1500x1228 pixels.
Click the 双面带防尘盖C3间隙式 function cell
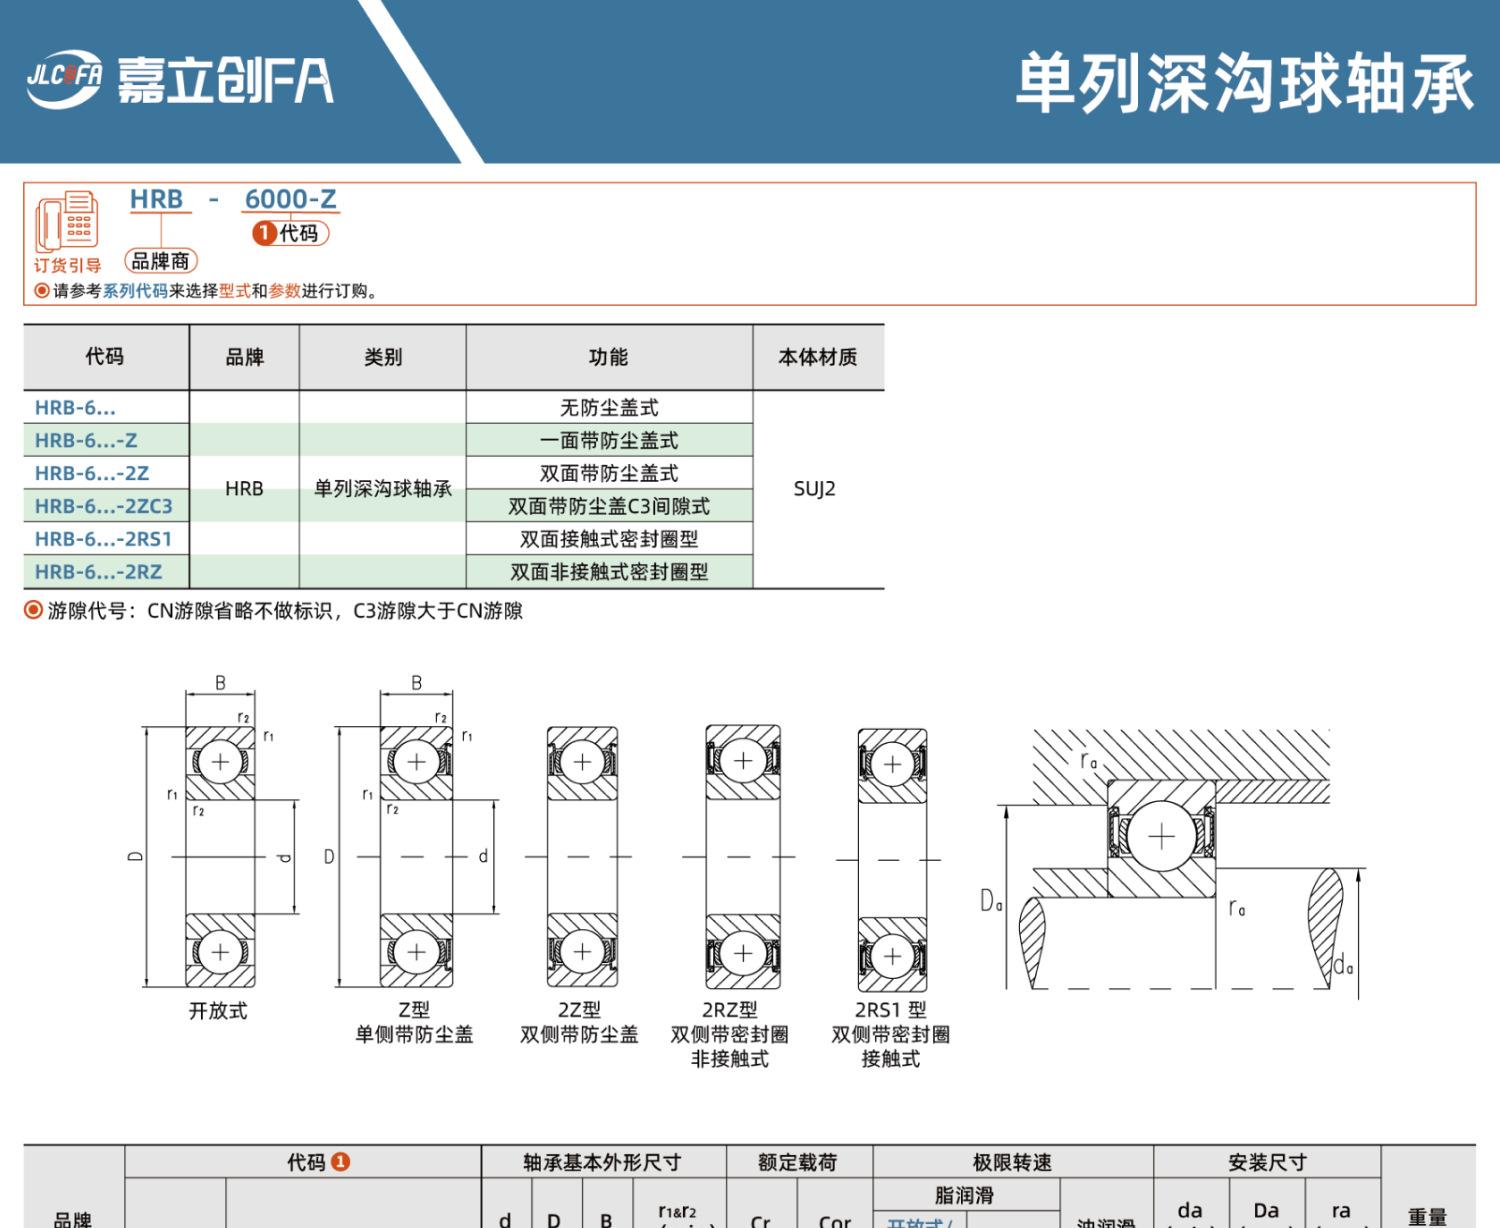tap(609, 507)
